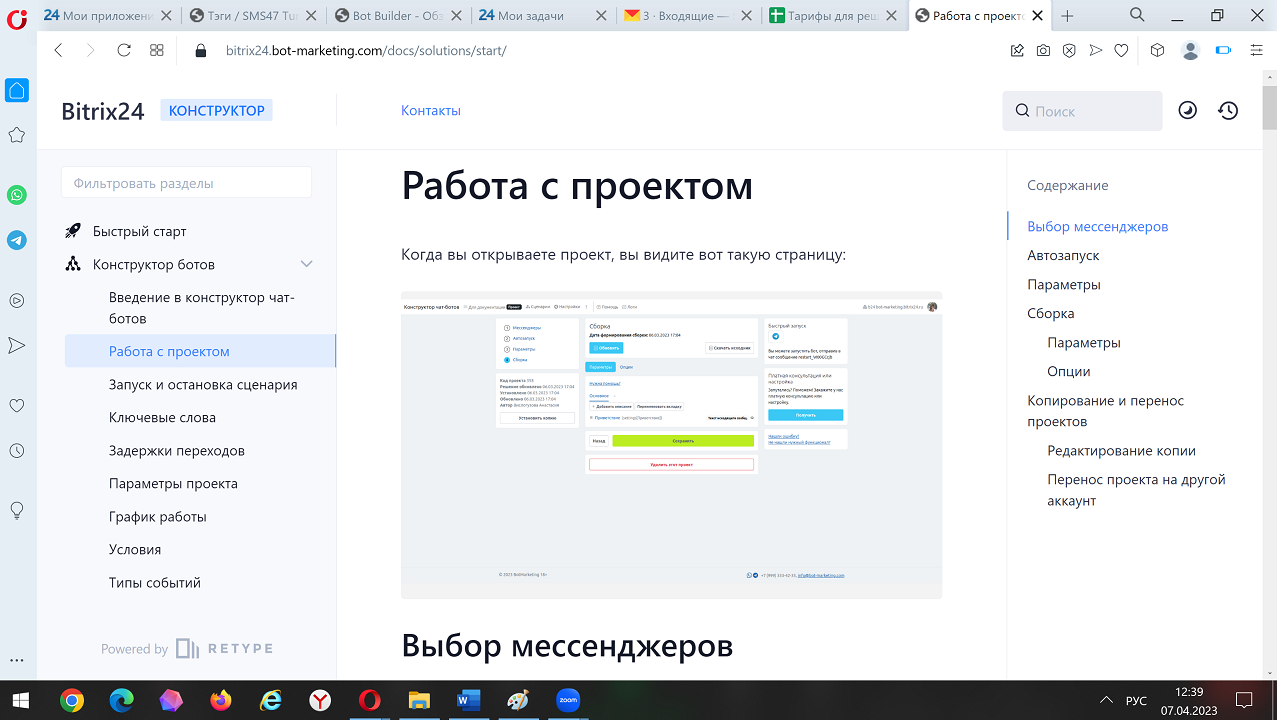Click the snapshot camera icon in the address bar
This screenshot has height=720, width=1277.
1043,51
